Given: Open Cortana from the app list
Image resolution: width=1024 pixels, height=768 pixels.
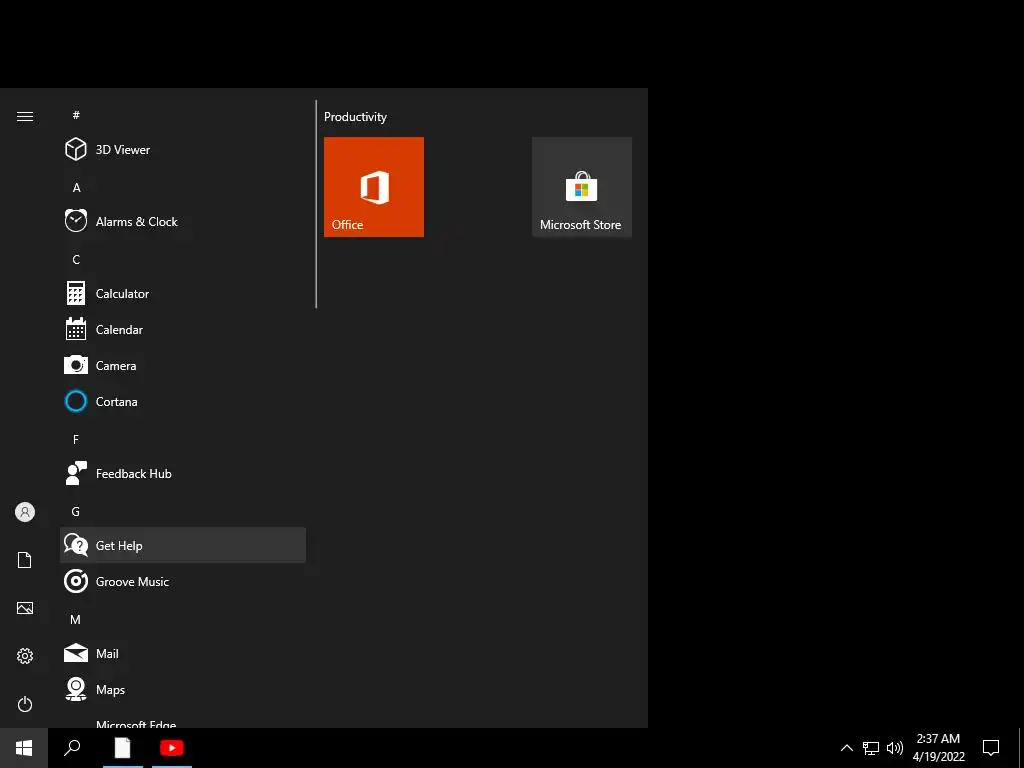Looking at the screenshot, I should 183,401.
